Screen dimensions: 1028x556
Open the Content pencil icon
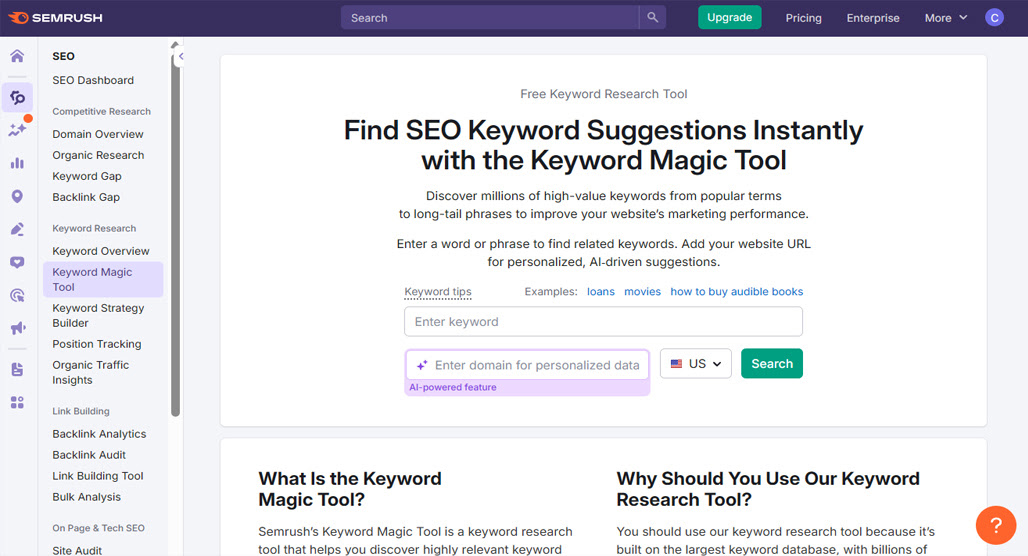pyautogui.click(x=18, y=229)
